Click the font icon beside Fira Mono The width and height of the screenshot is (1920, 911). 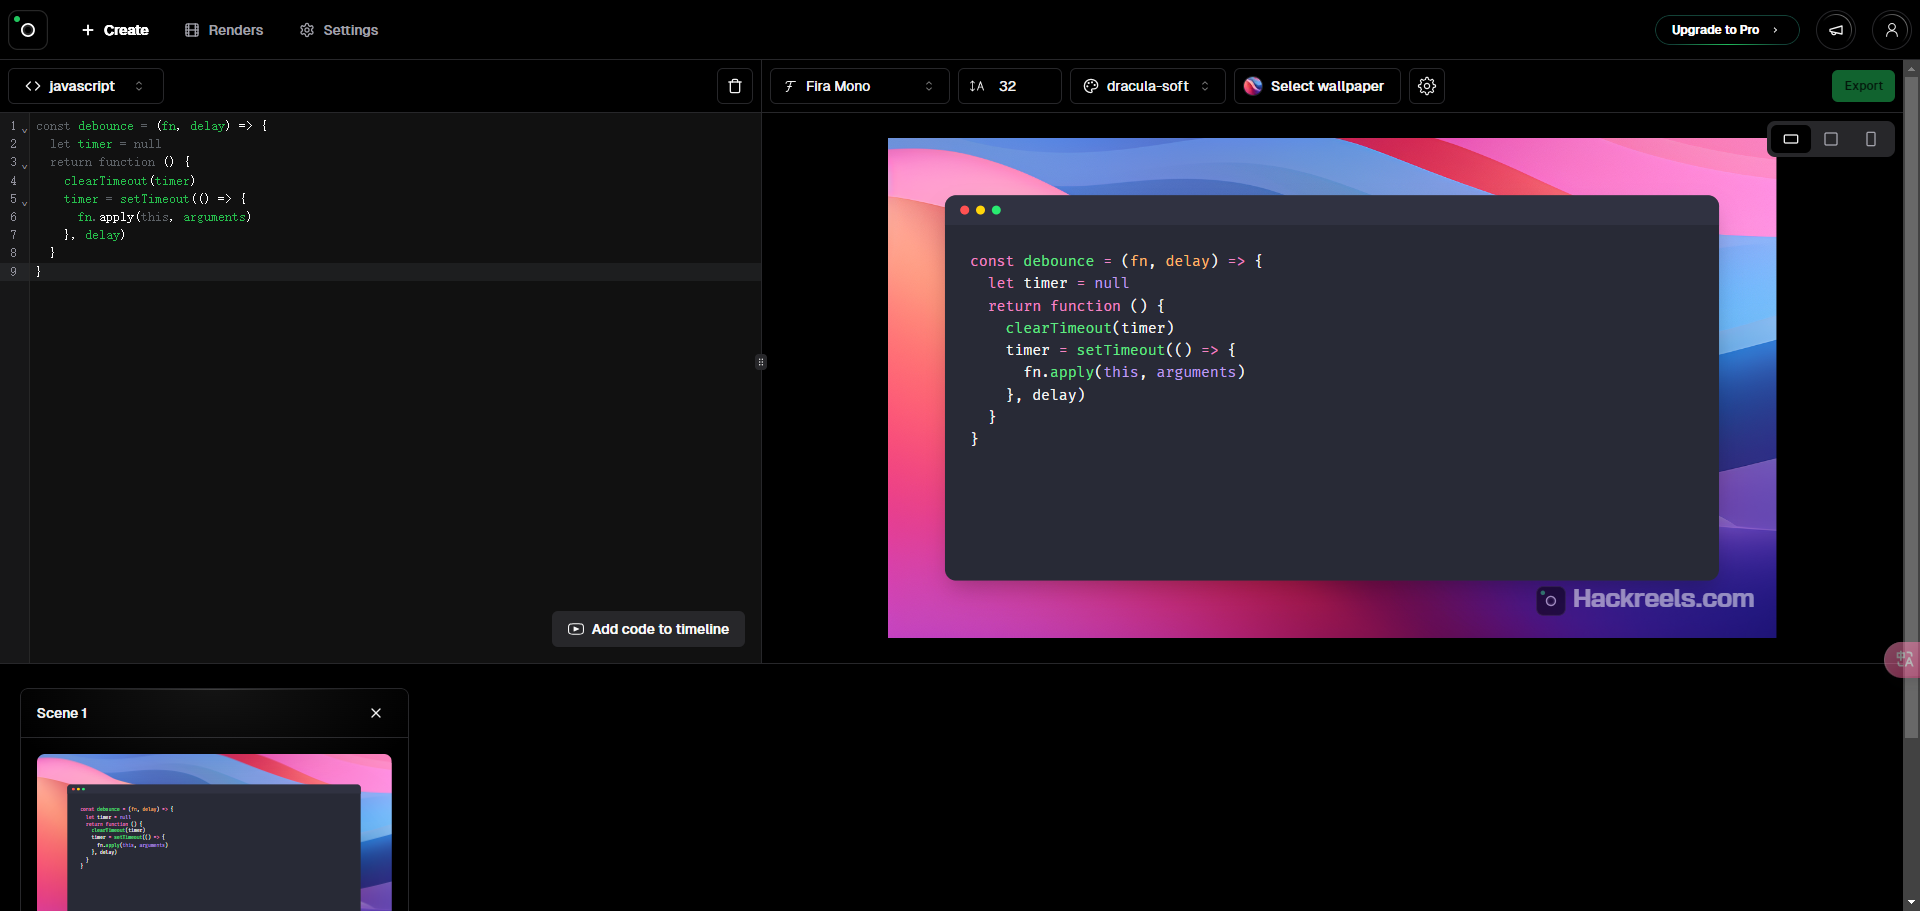(790, 86)
